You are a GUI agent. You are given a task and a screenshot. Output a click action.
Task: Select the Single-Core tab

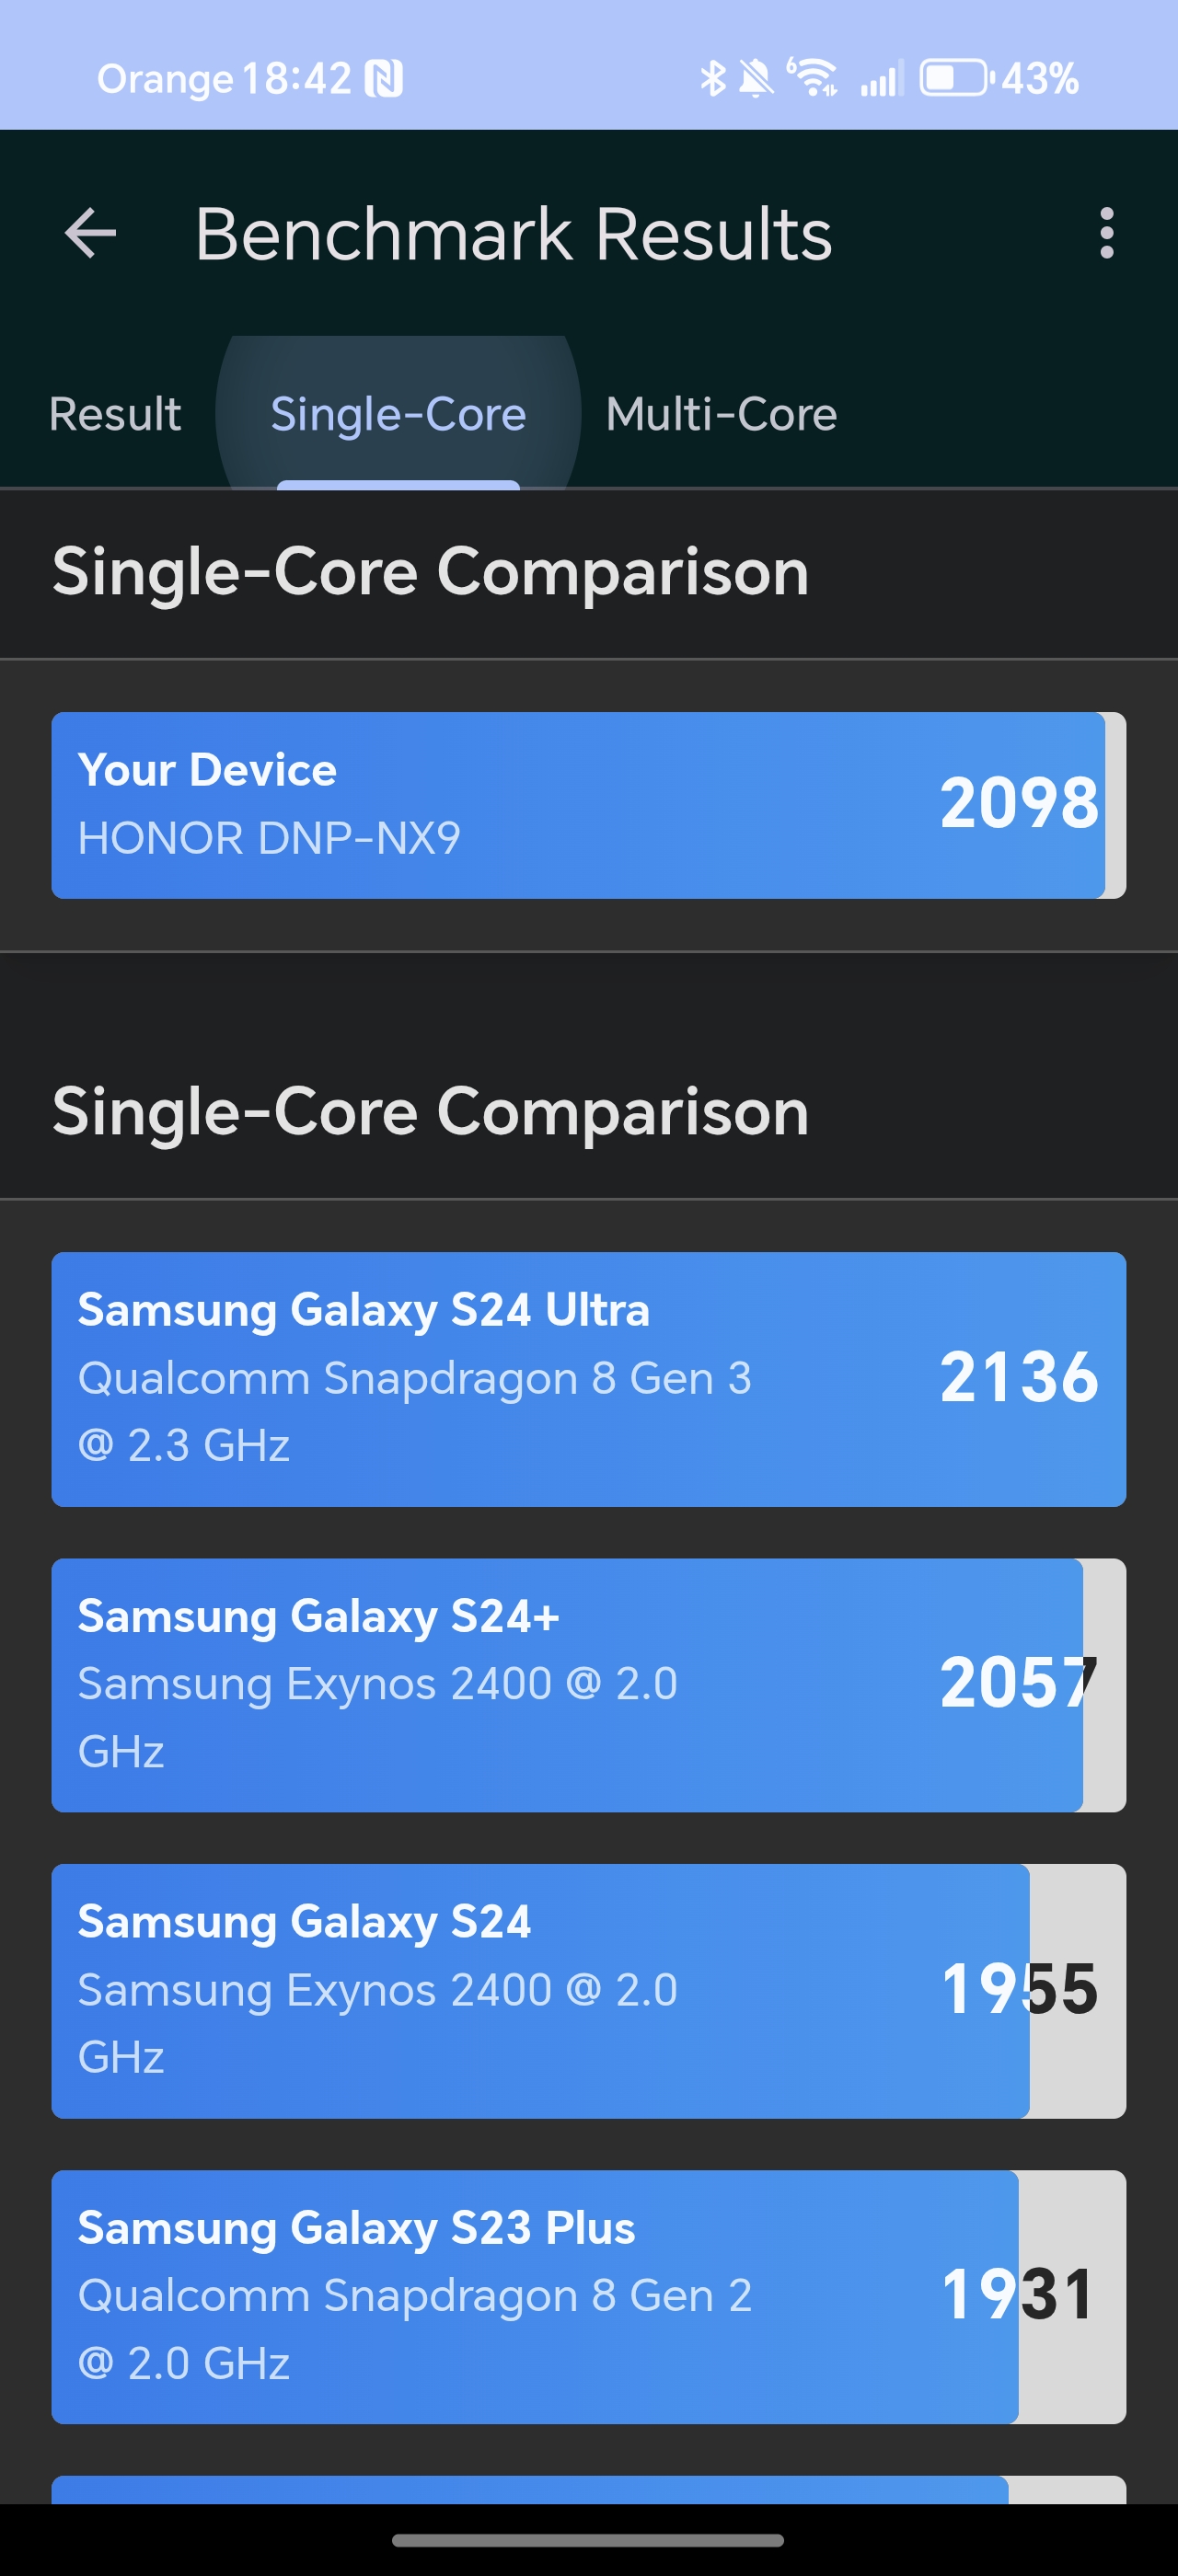coord(398,414)
